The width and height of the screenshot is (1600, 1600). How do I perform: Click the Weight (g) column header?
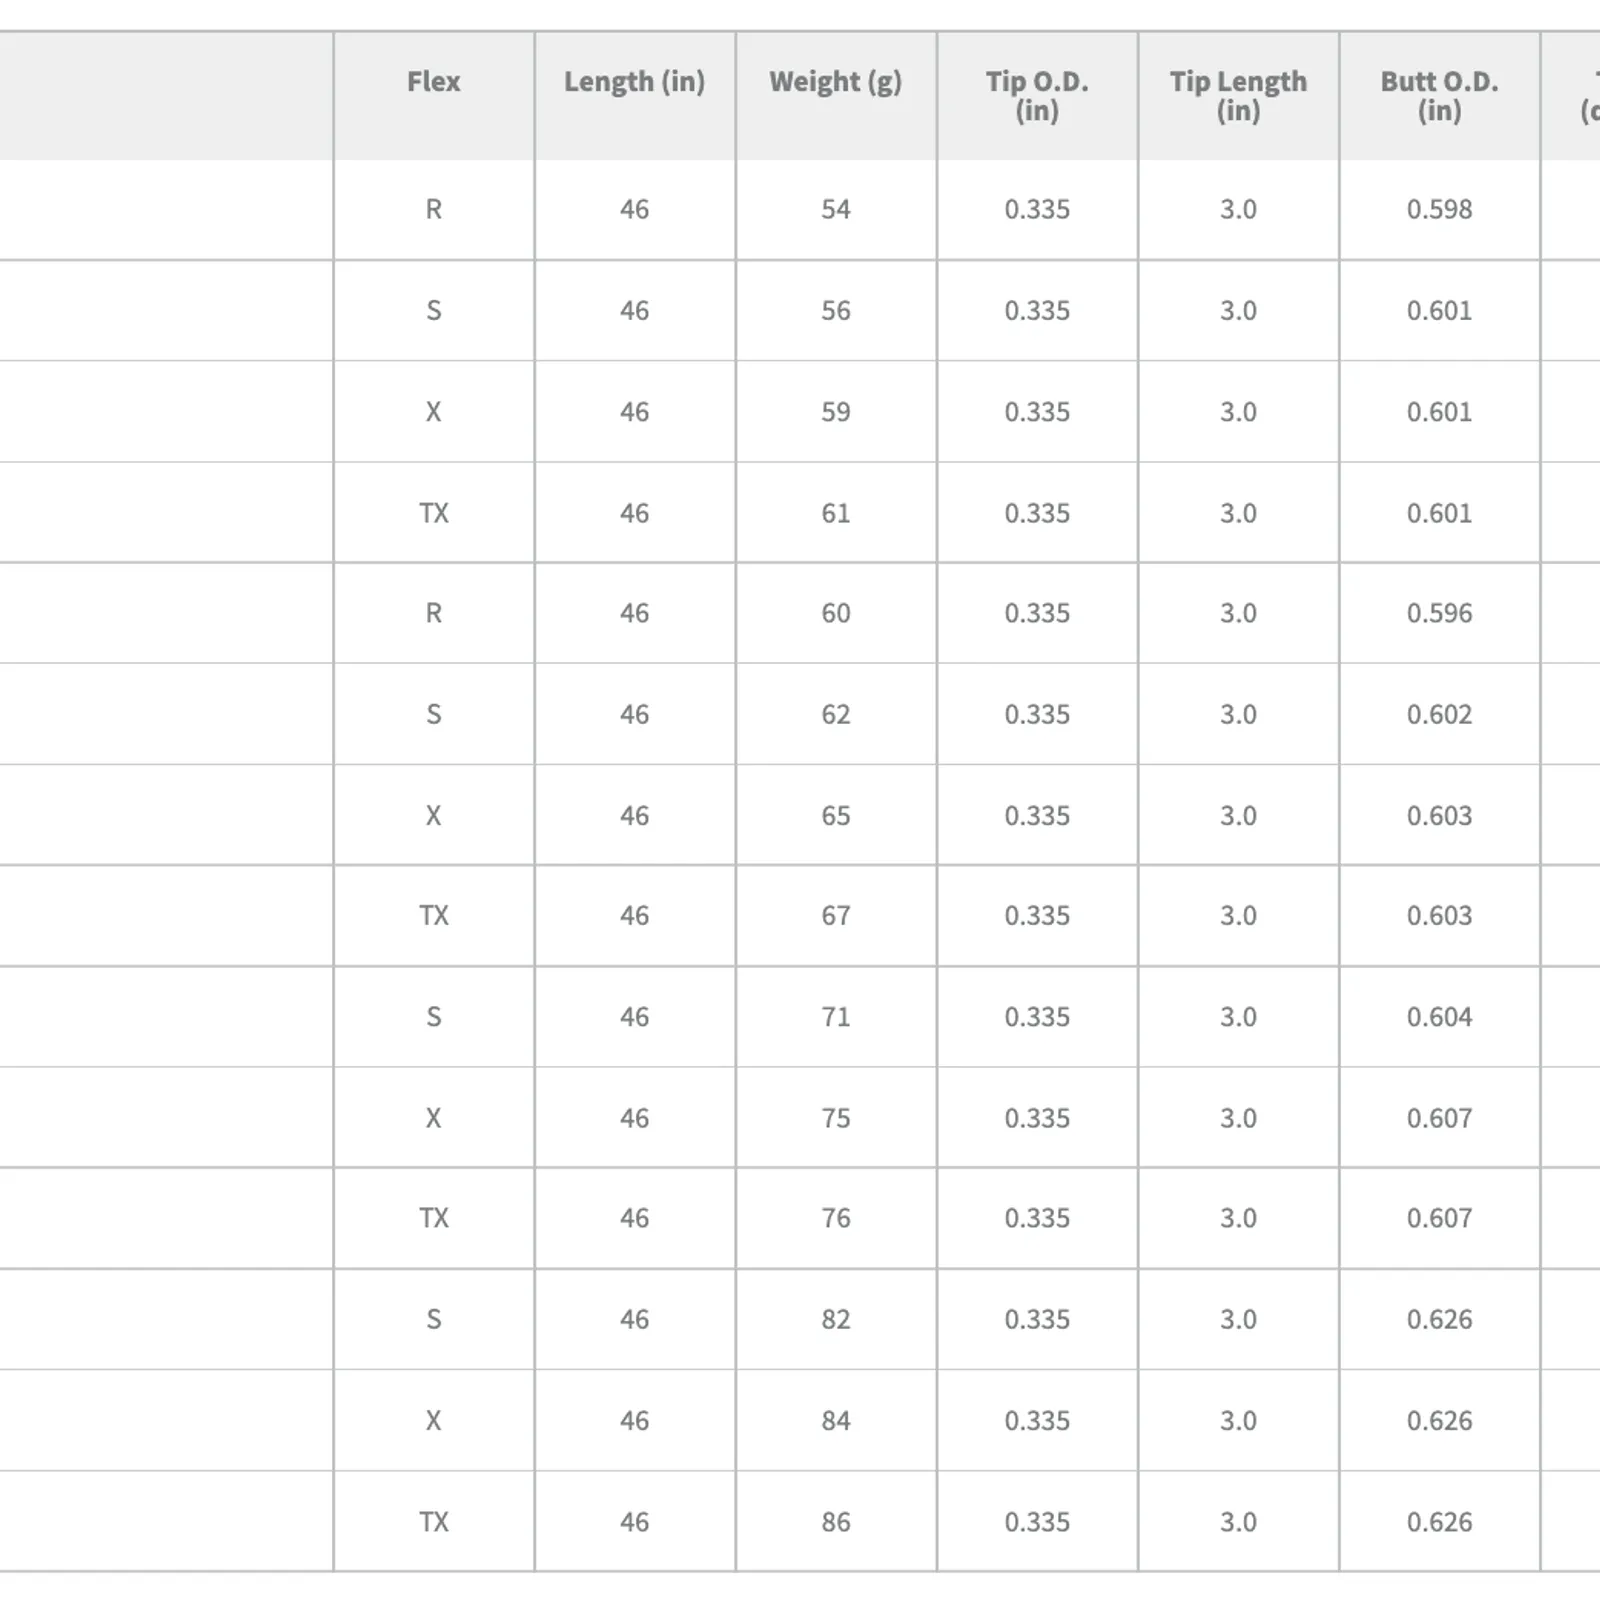tap(835, 82)
